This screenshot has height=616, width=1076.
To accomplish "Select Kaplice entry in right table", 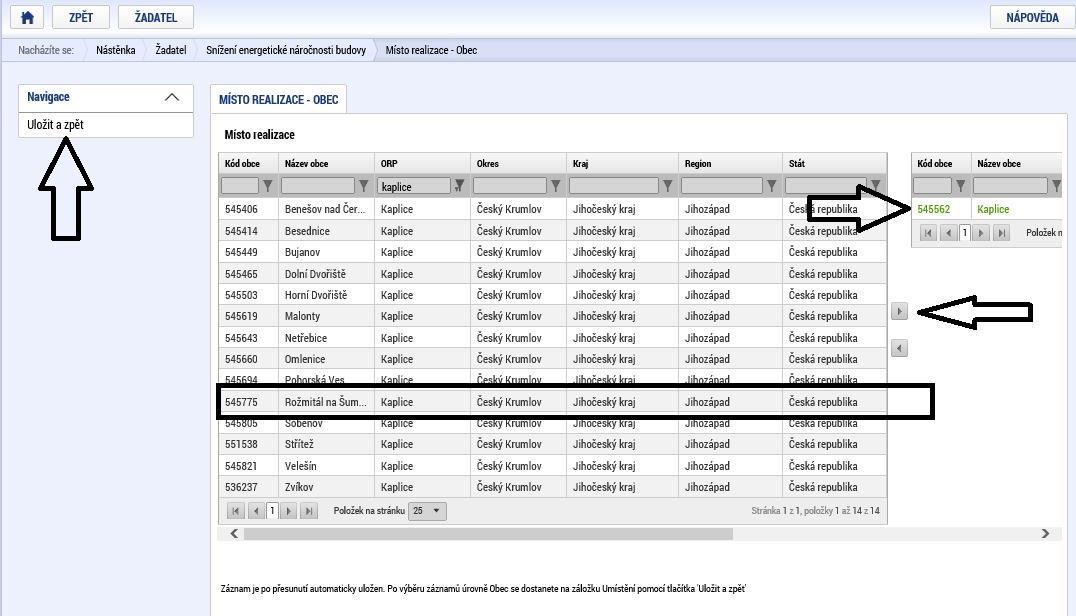I will pos(993,209).
